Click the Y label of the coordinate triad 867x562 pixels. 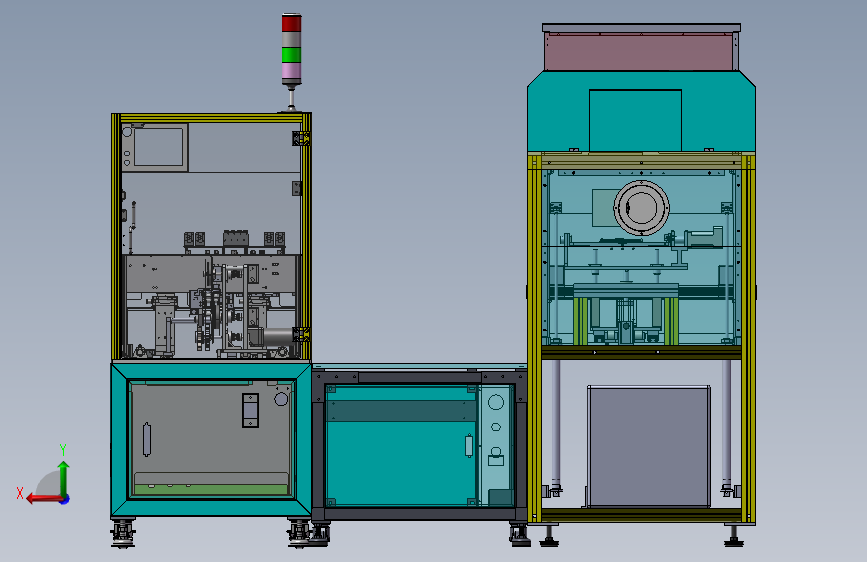[x=63, y=449]
